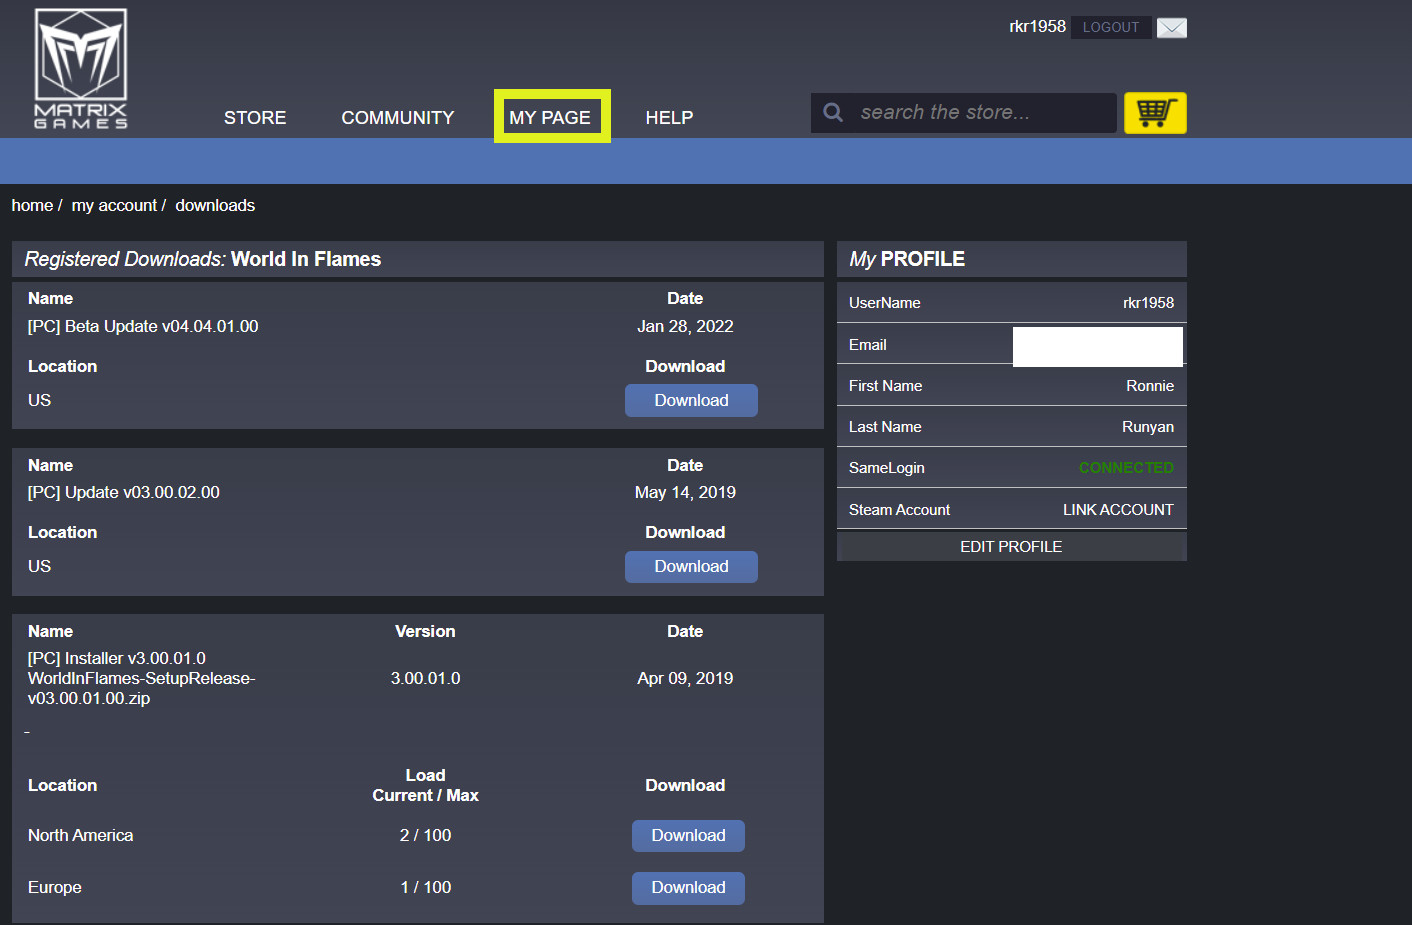This screenshot has width=1412, height=925.
Task: Click the first name 'Ronnie'
Action: (x=1150, y=386)
